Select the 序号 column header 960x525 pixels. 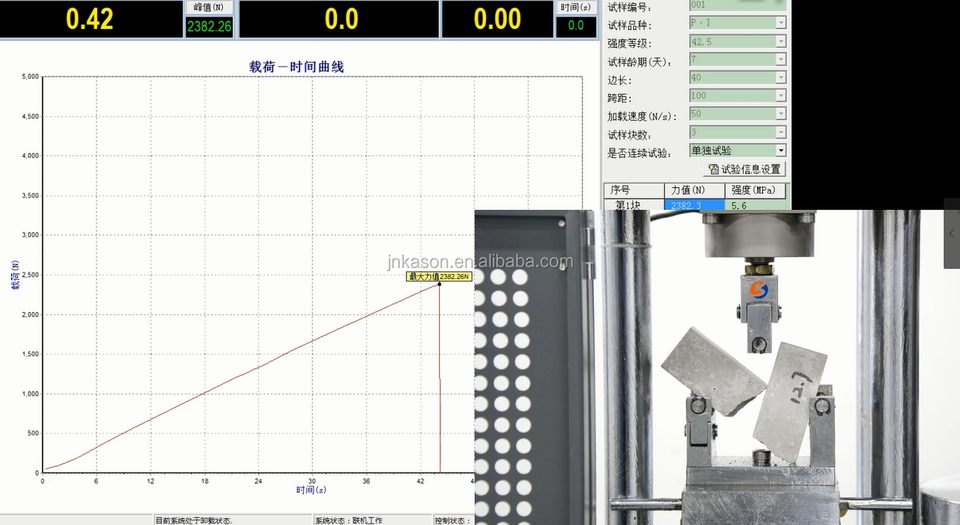pos(634,190)
